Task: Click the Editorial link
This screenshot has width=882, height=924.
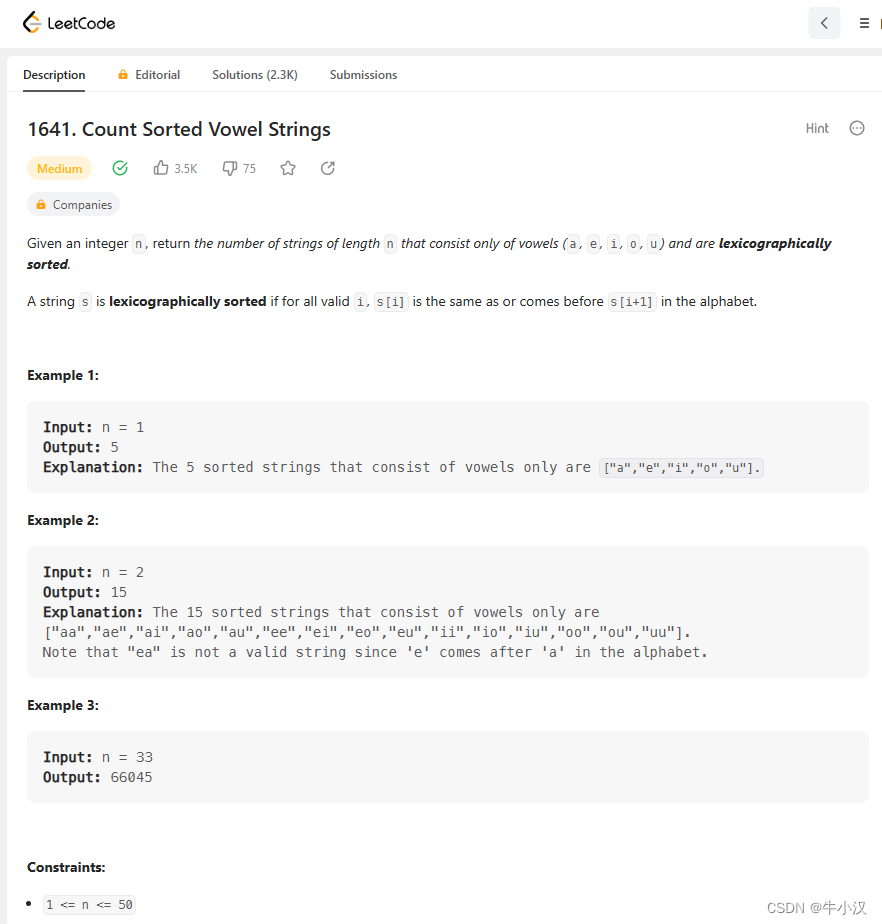Action: 157,74
